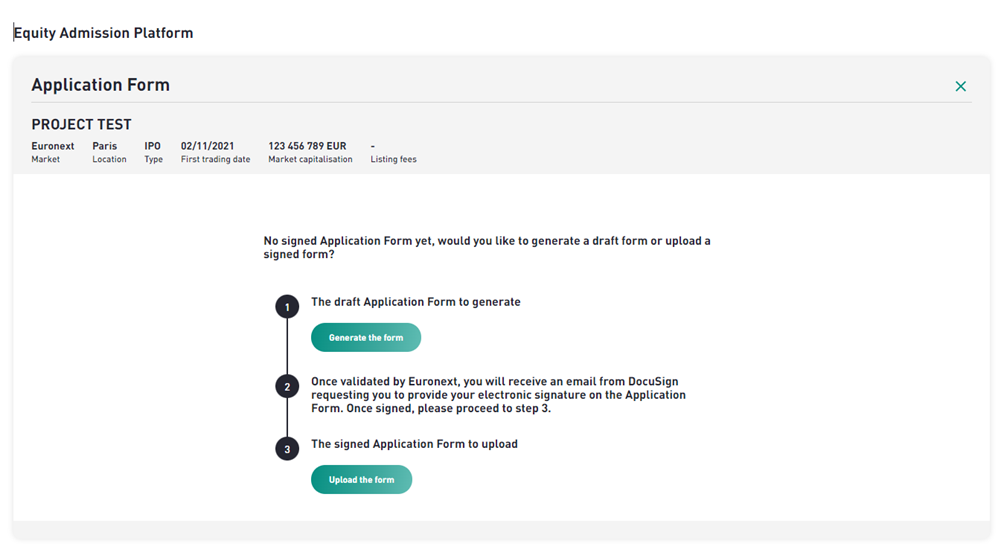Click the Generate the form button
Image resolution: width=1004 pixels, height=544 pixels.
point(366,337)
